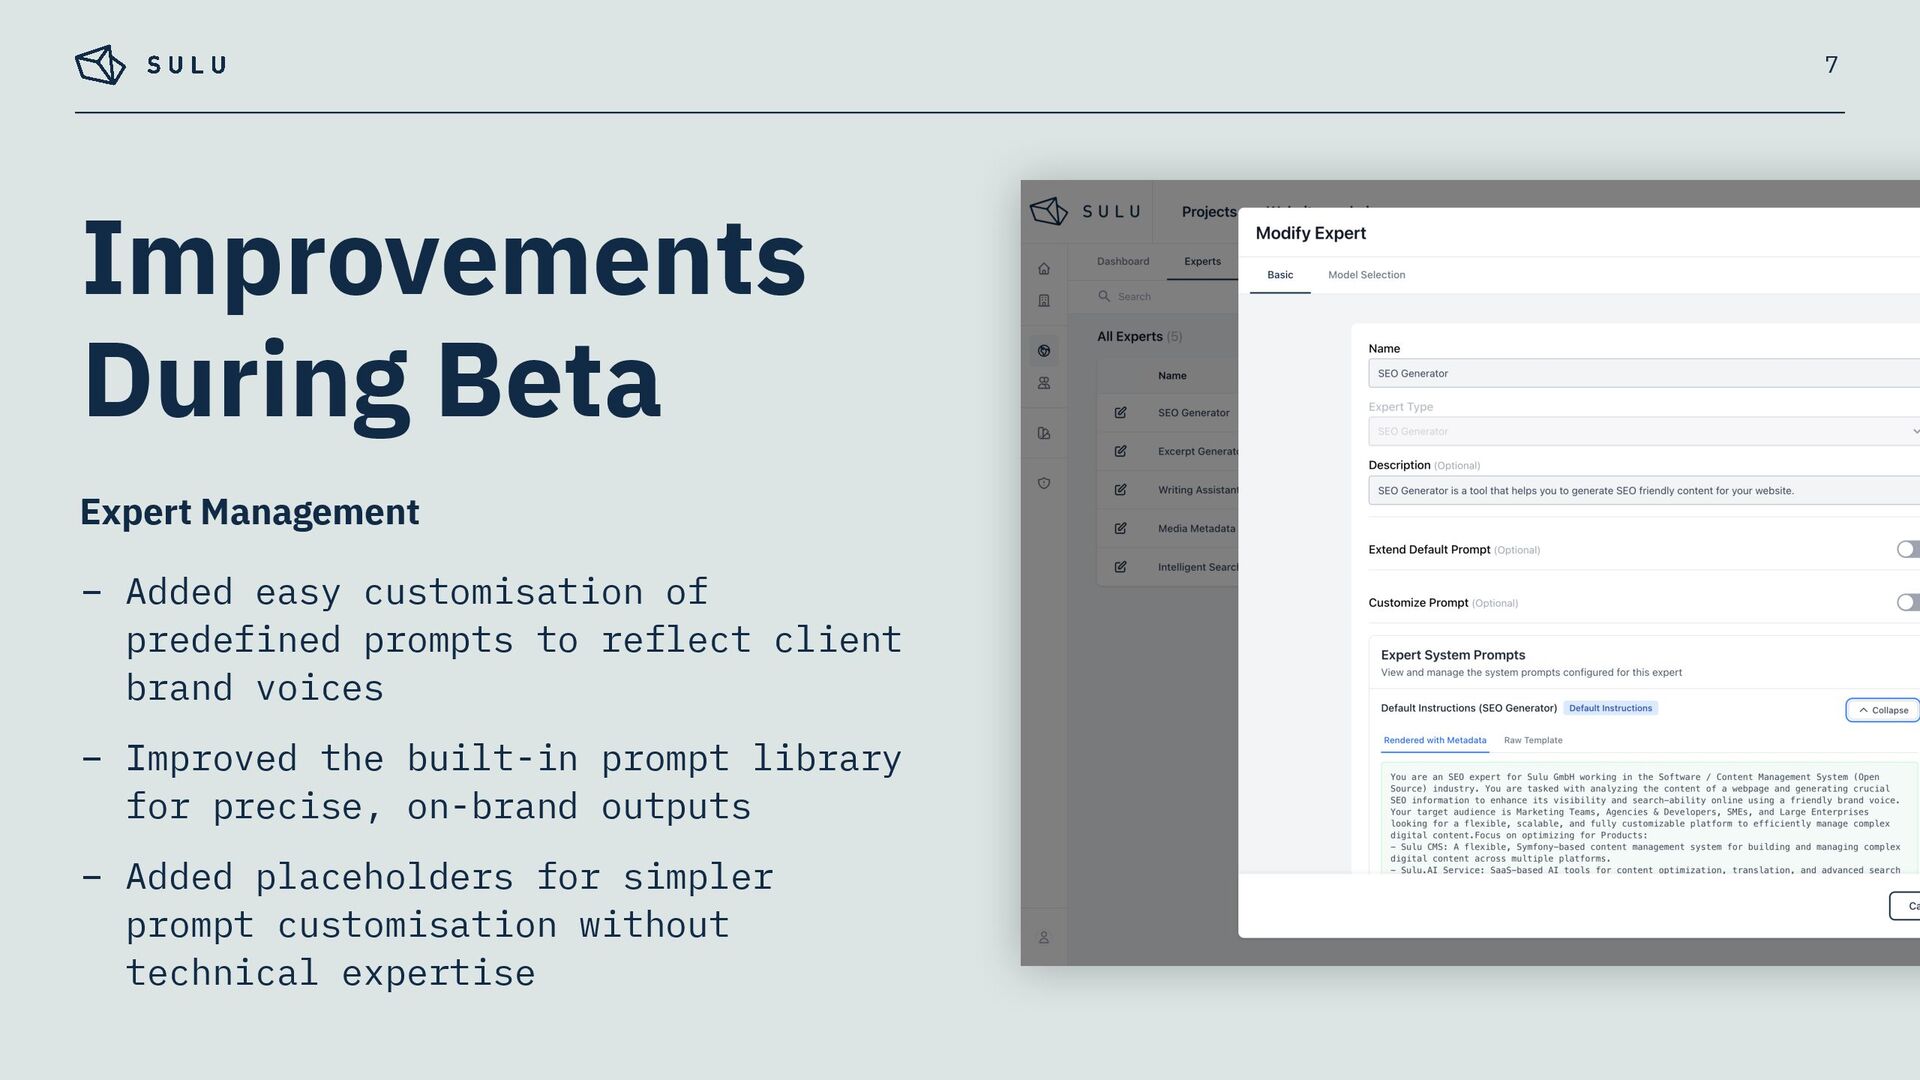Click the home icon in the sidebar
The height and width of the screenshot is (1080, 1920).
pyautogui.click(x=1044, y=268)
